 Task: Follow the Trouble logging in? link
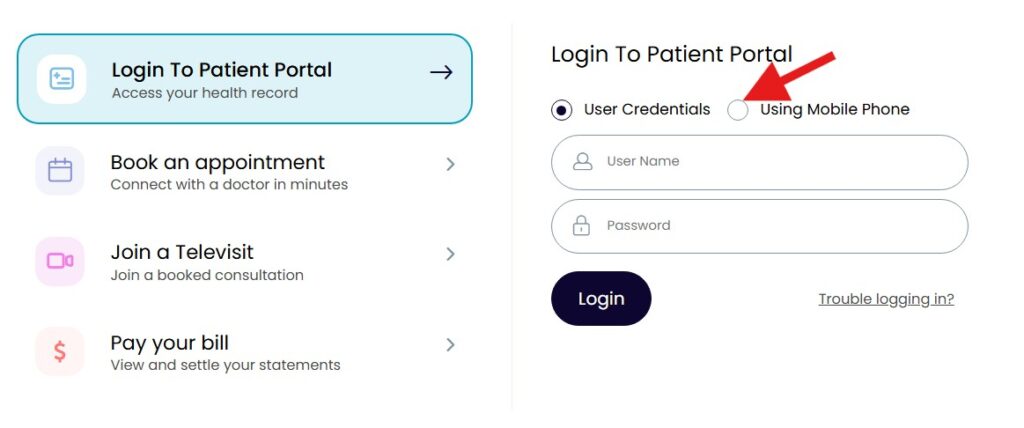click(886, 299)
